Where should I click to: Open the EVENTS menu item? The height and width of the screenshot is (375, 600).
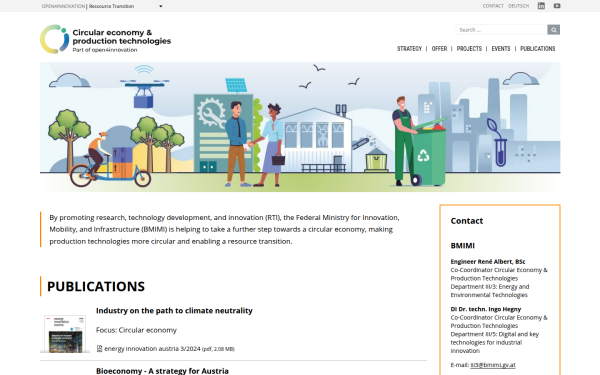(x=501, y=49)
